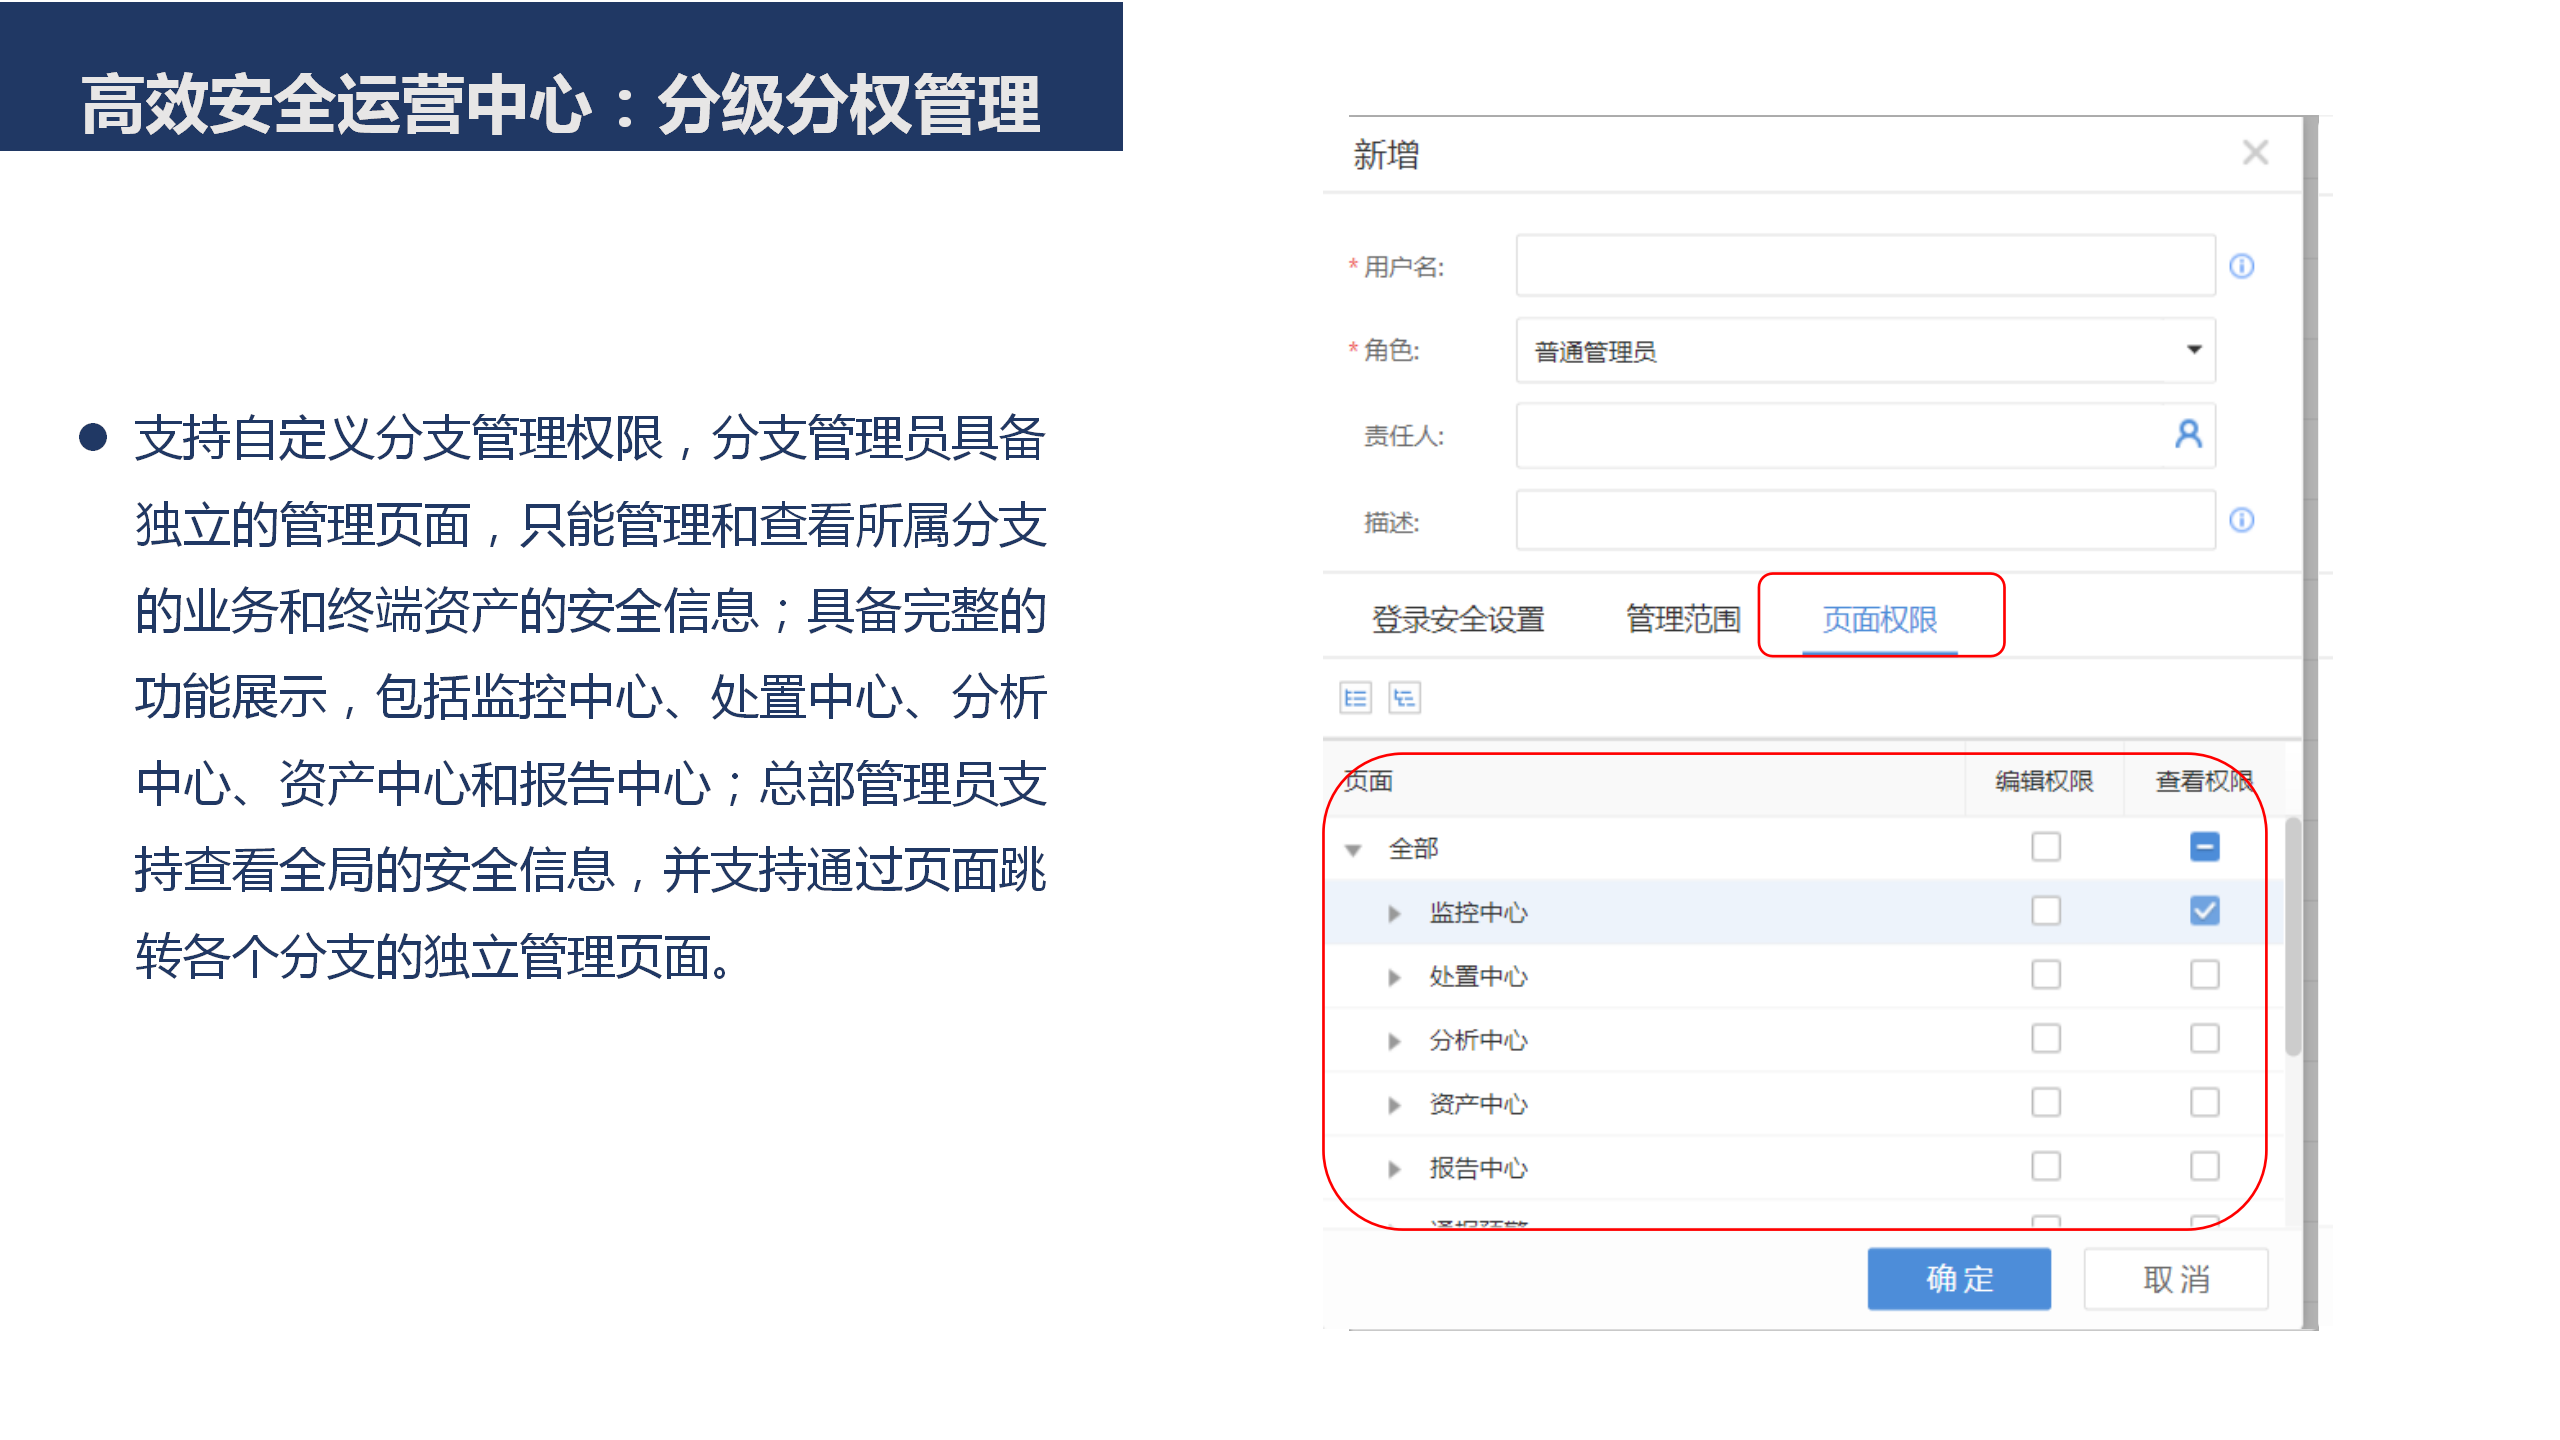Expand the 监控中心 tree node

click(x=1394, y=913)
